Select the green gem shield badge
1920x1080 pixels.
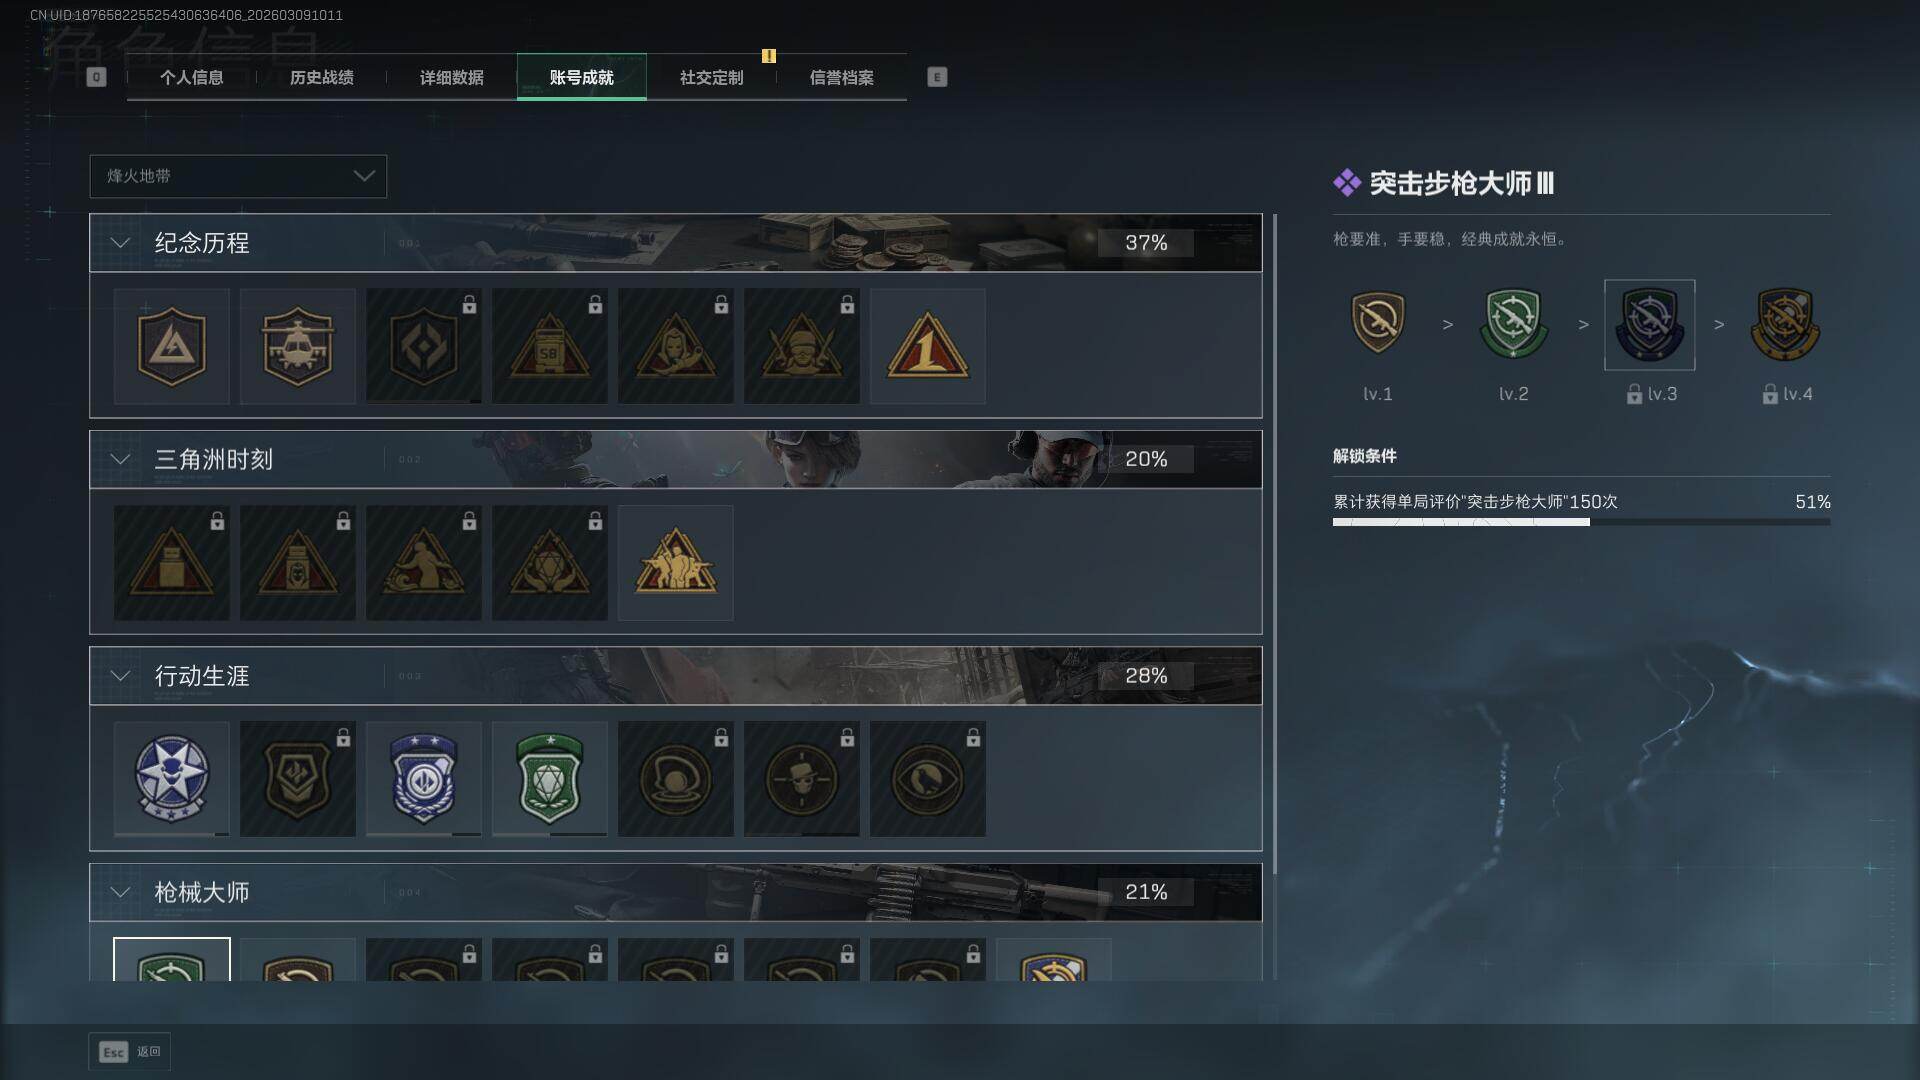click(549, 778)
